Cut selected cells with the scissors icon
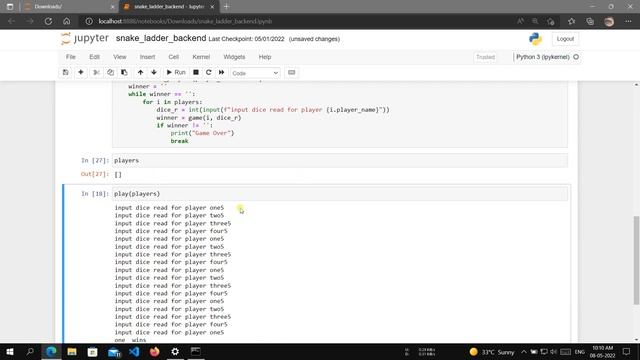This screenshot has width=640, height=360. (x=96, y=73)
